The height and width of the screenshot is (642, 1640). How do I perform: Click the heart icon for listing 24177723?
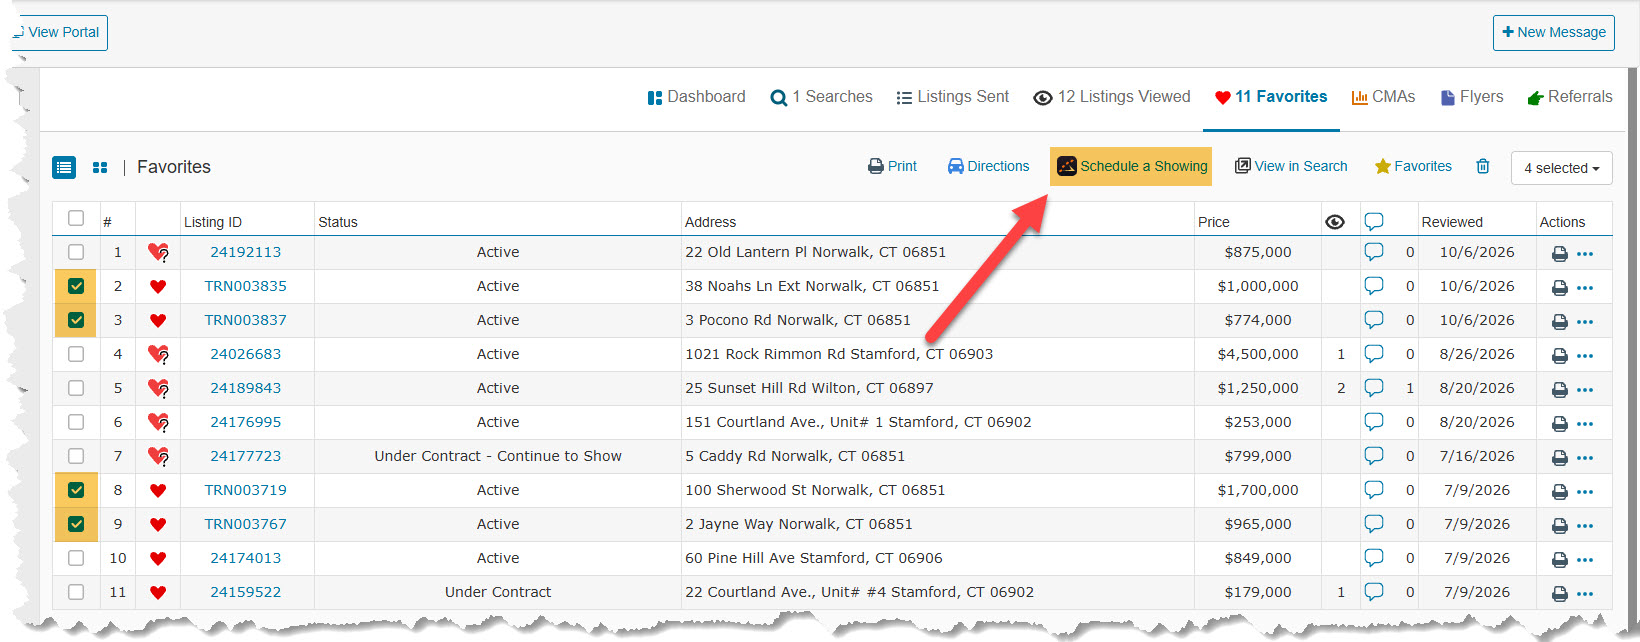[158, 456]
